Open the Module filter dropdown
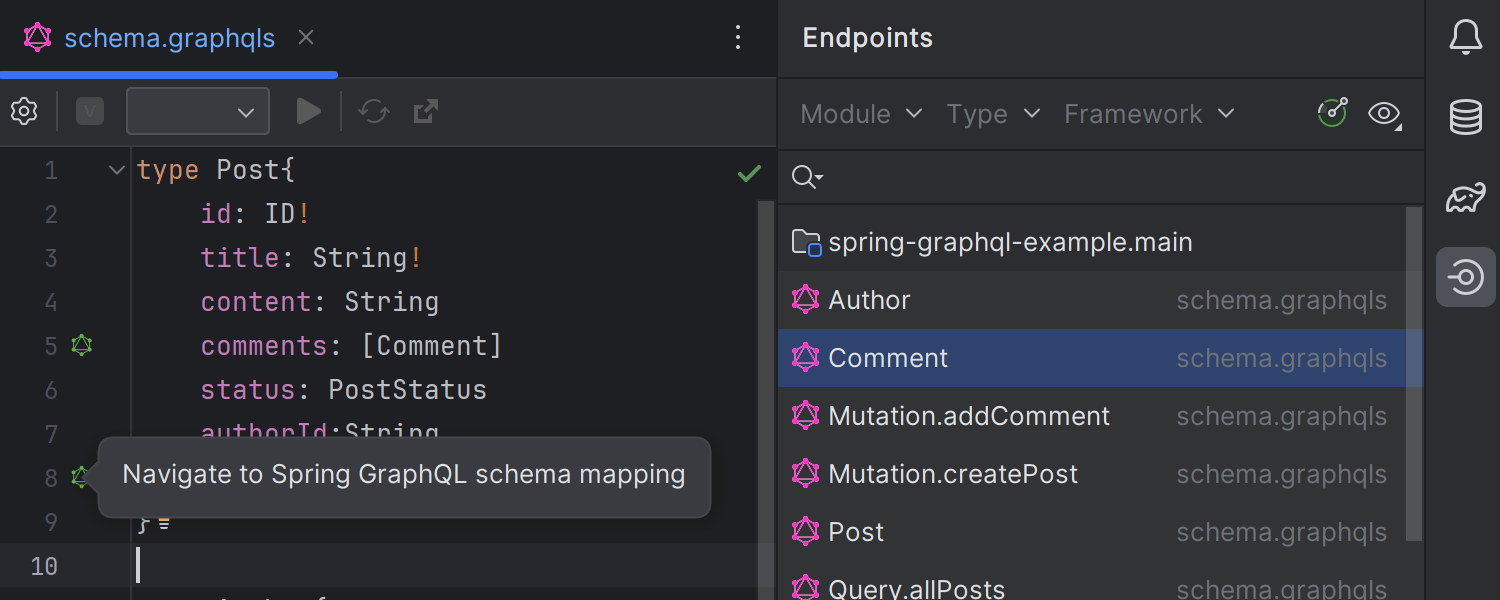1500x600 pixels. pos(860,114)
